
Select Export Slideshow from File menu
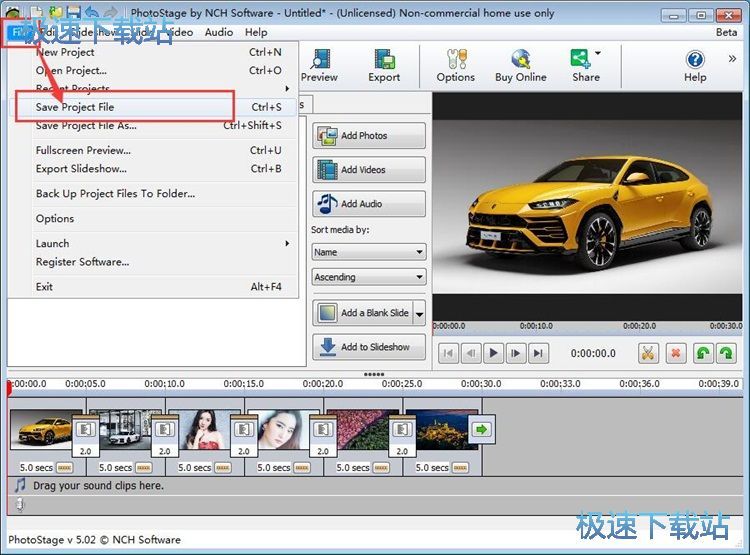coord(81,169)
